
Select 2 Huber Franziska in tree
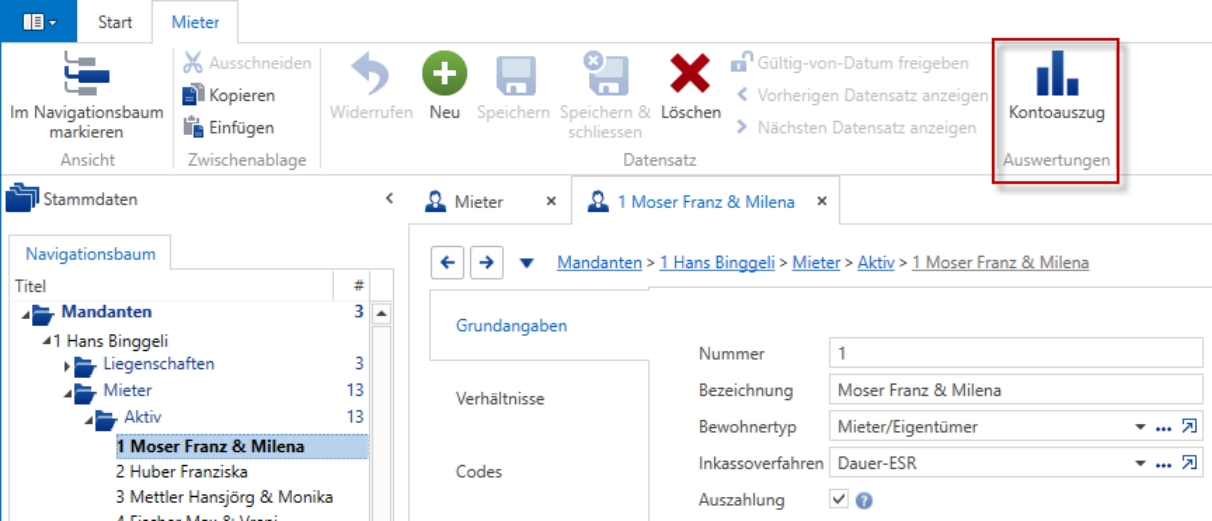tap(181, 471)
